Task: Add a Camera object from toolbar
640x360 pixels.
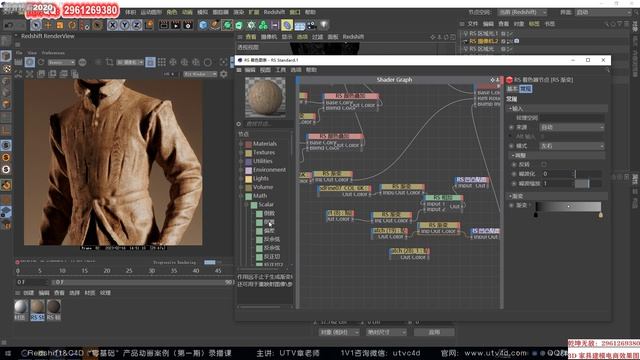Action: click(311, 25)
